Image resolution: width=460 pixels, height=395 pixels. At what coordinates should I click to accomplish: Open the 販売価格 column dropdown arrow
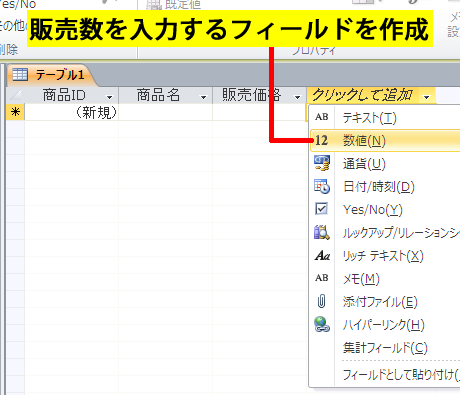click(297, 97)
